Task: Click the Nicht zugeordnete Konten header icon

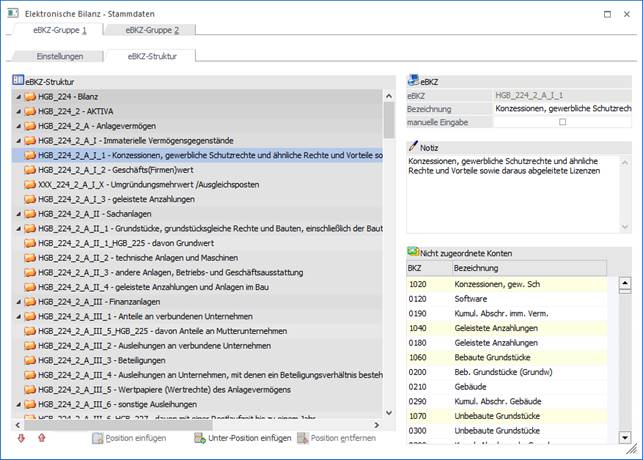Action: 413,253
